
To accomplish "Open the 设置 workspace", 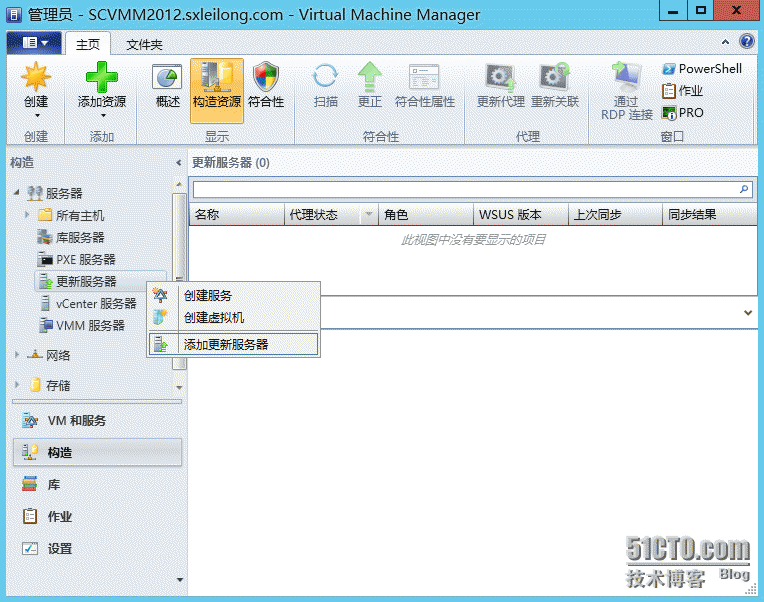I will point(97,548).
